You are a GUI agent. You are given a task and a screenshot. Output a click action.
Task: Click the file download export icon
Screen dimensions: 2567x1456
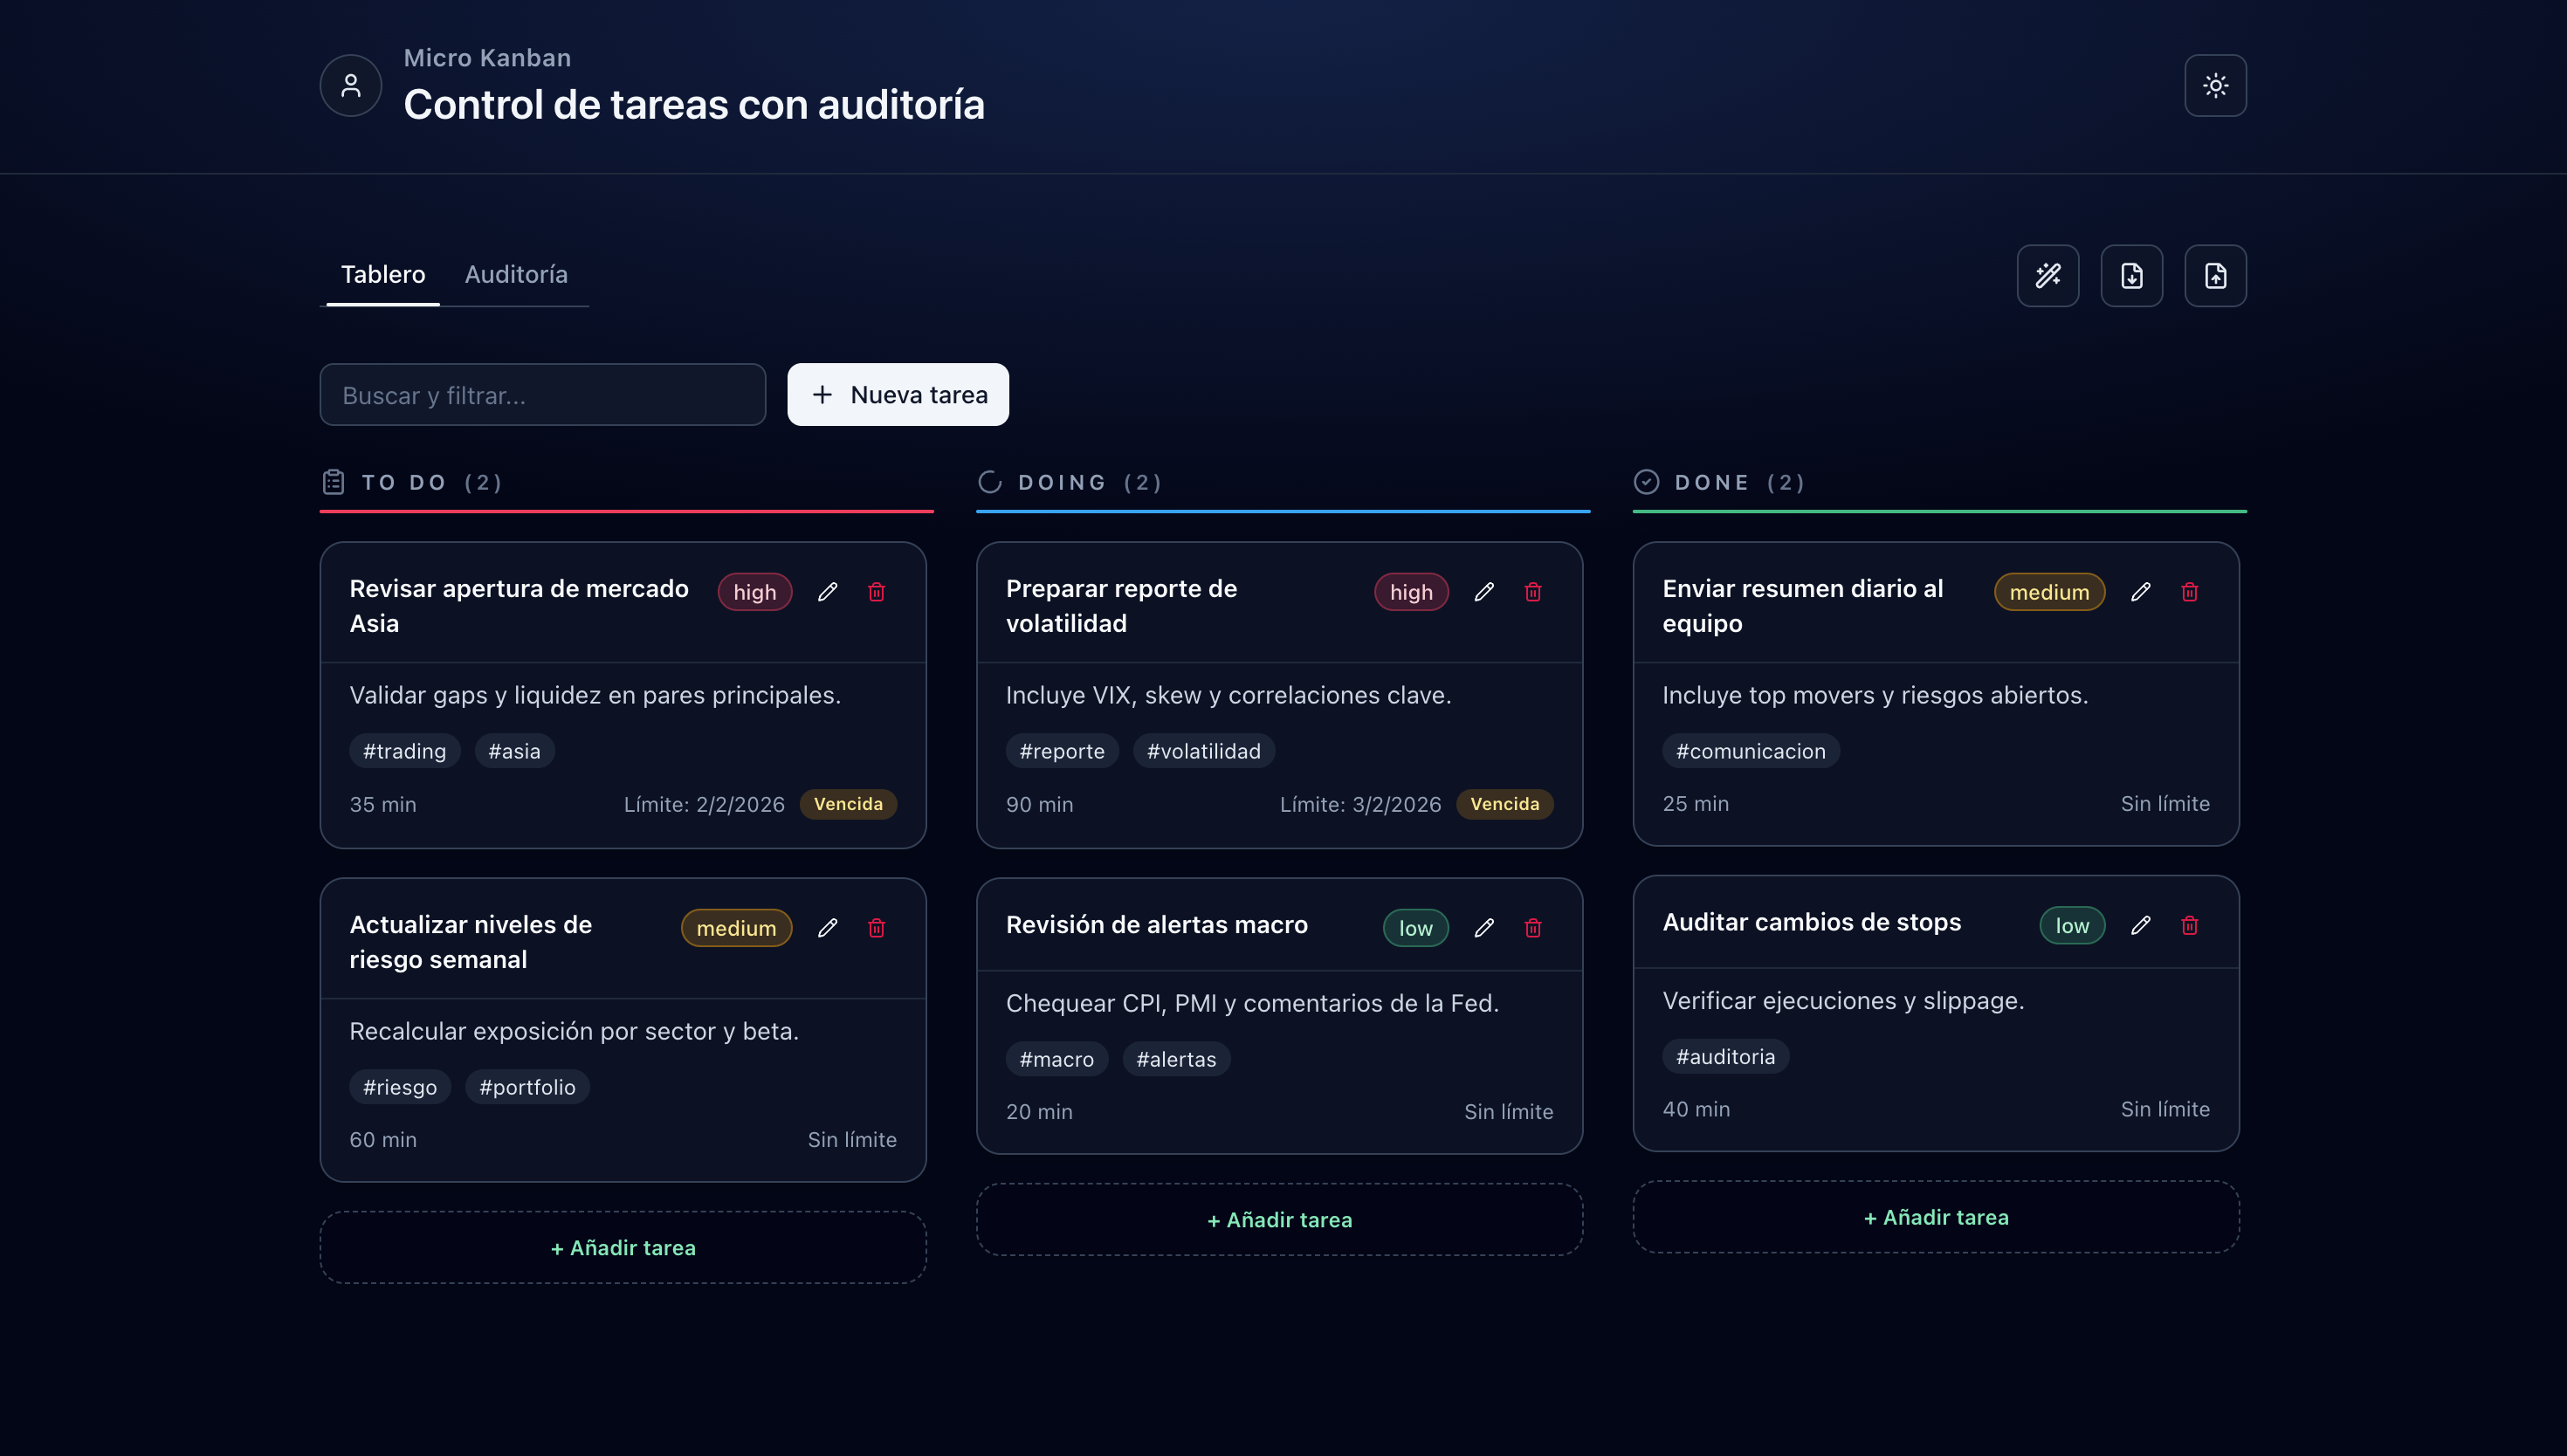2131,276
